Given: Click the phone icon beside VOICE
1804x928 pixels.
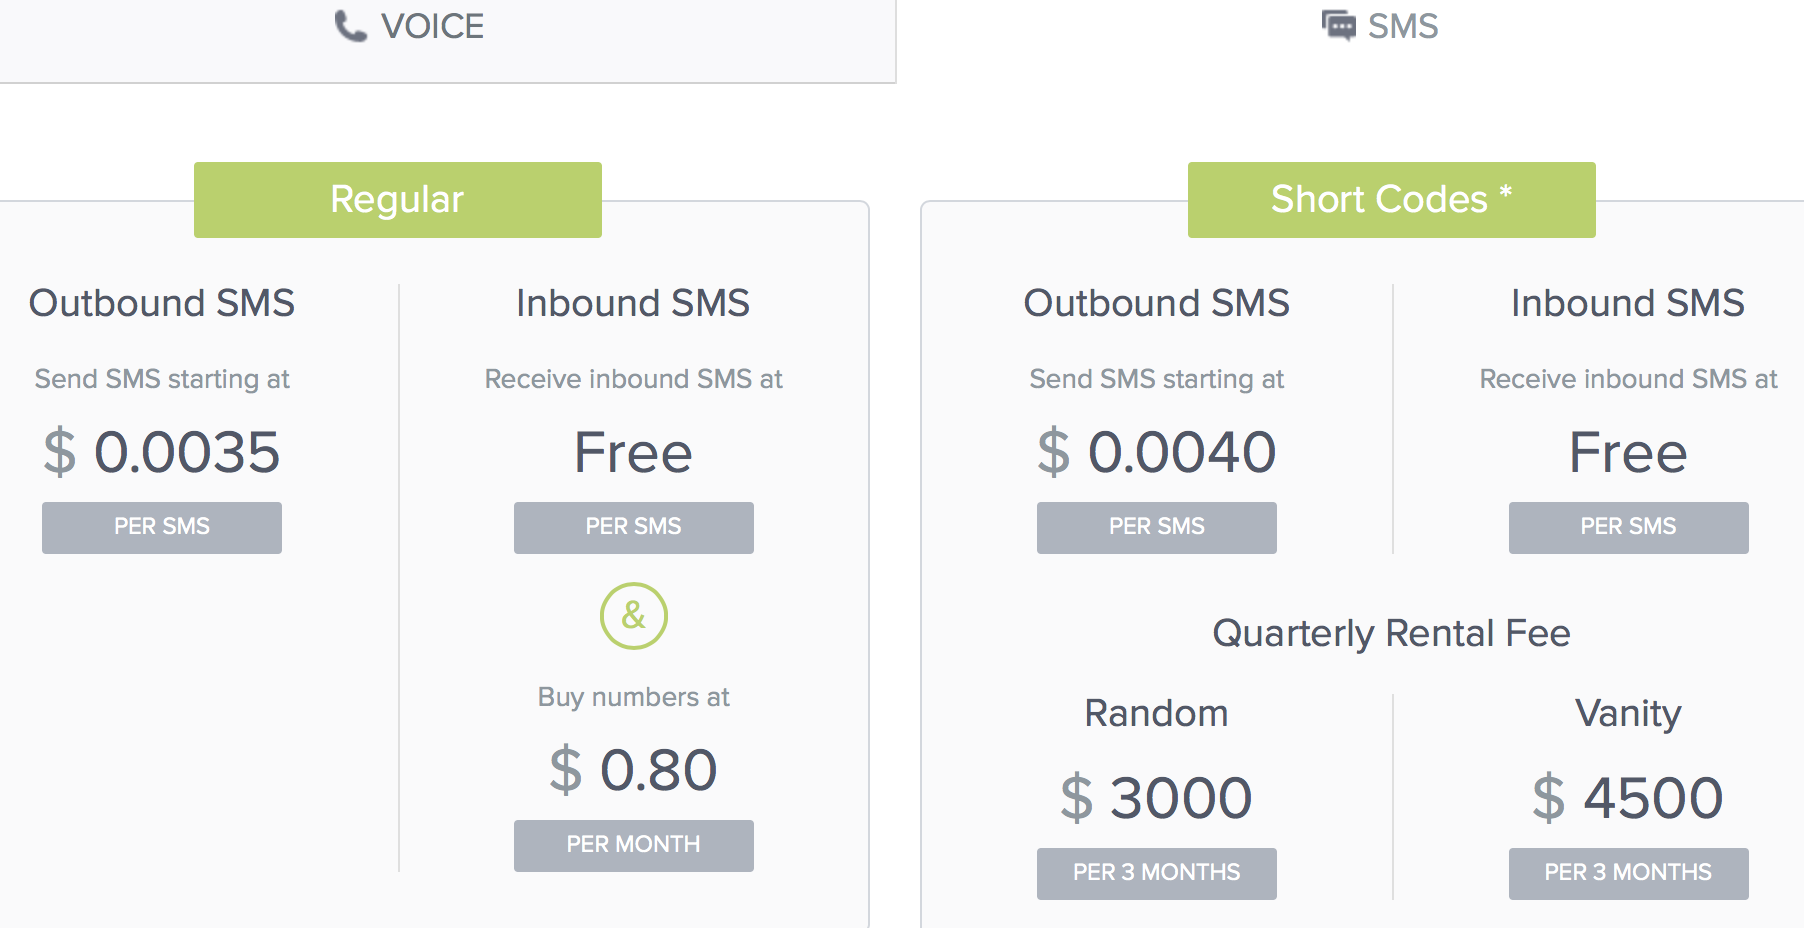Looking at the screenshot, I should tap(350, 26).
